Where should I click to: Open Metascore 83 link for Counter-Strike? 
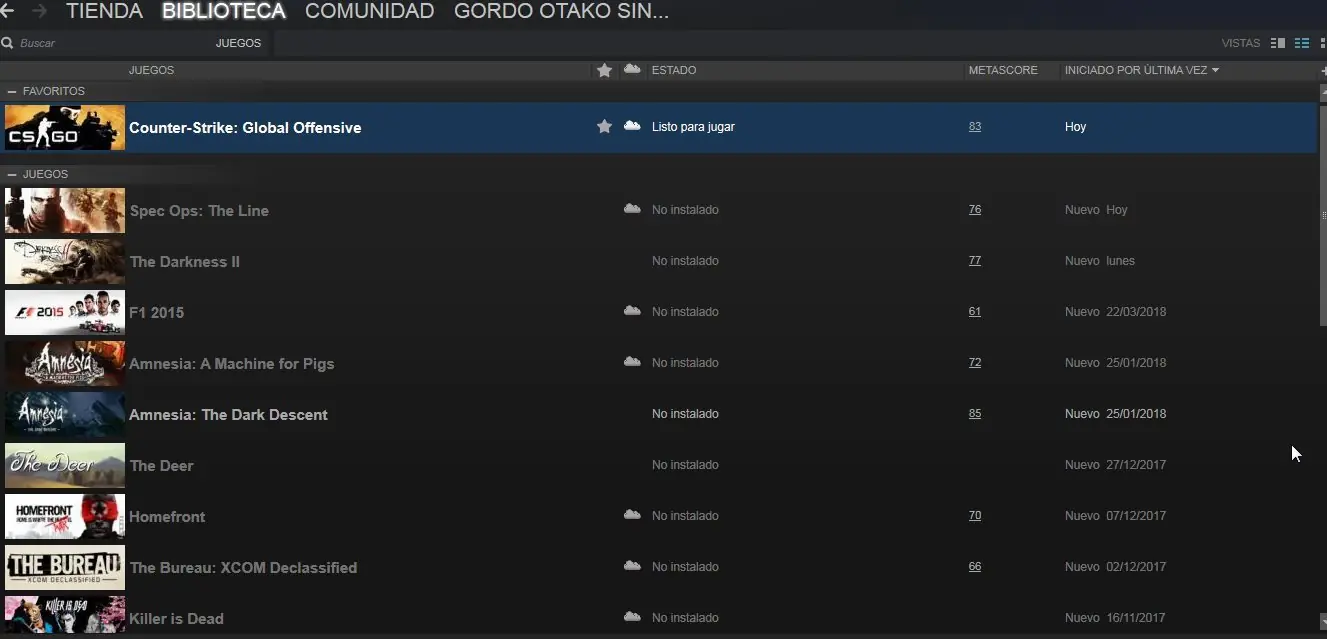(975, 127)
